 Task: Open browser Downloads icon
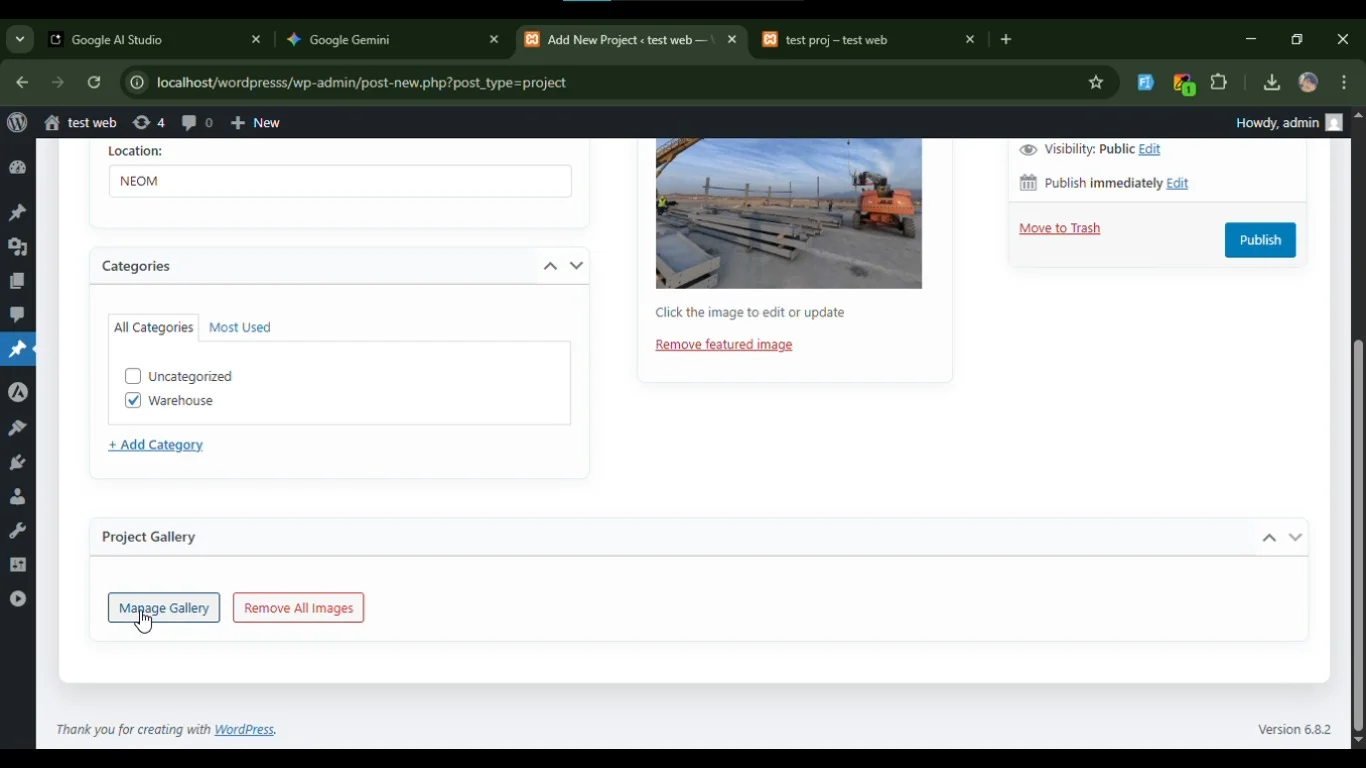coord(1272,83)
